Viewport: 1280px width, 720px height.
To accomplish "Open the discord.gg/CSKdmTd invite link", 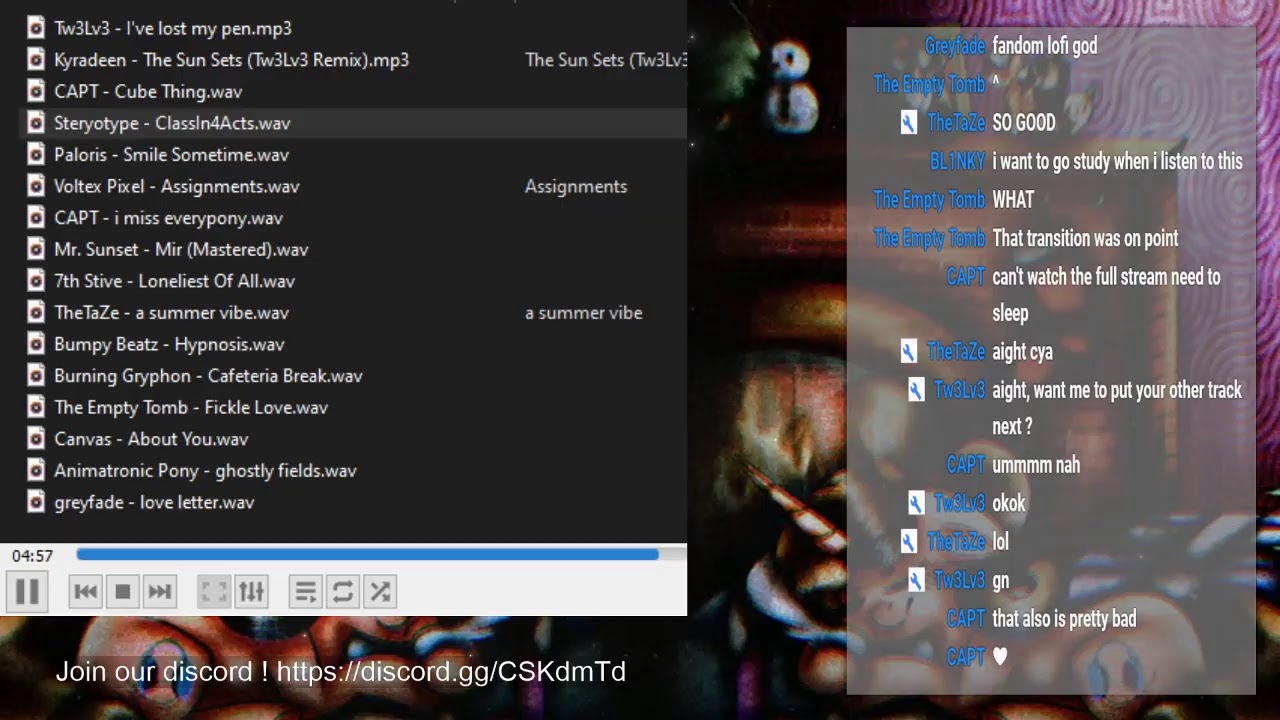I will point(450,672).
